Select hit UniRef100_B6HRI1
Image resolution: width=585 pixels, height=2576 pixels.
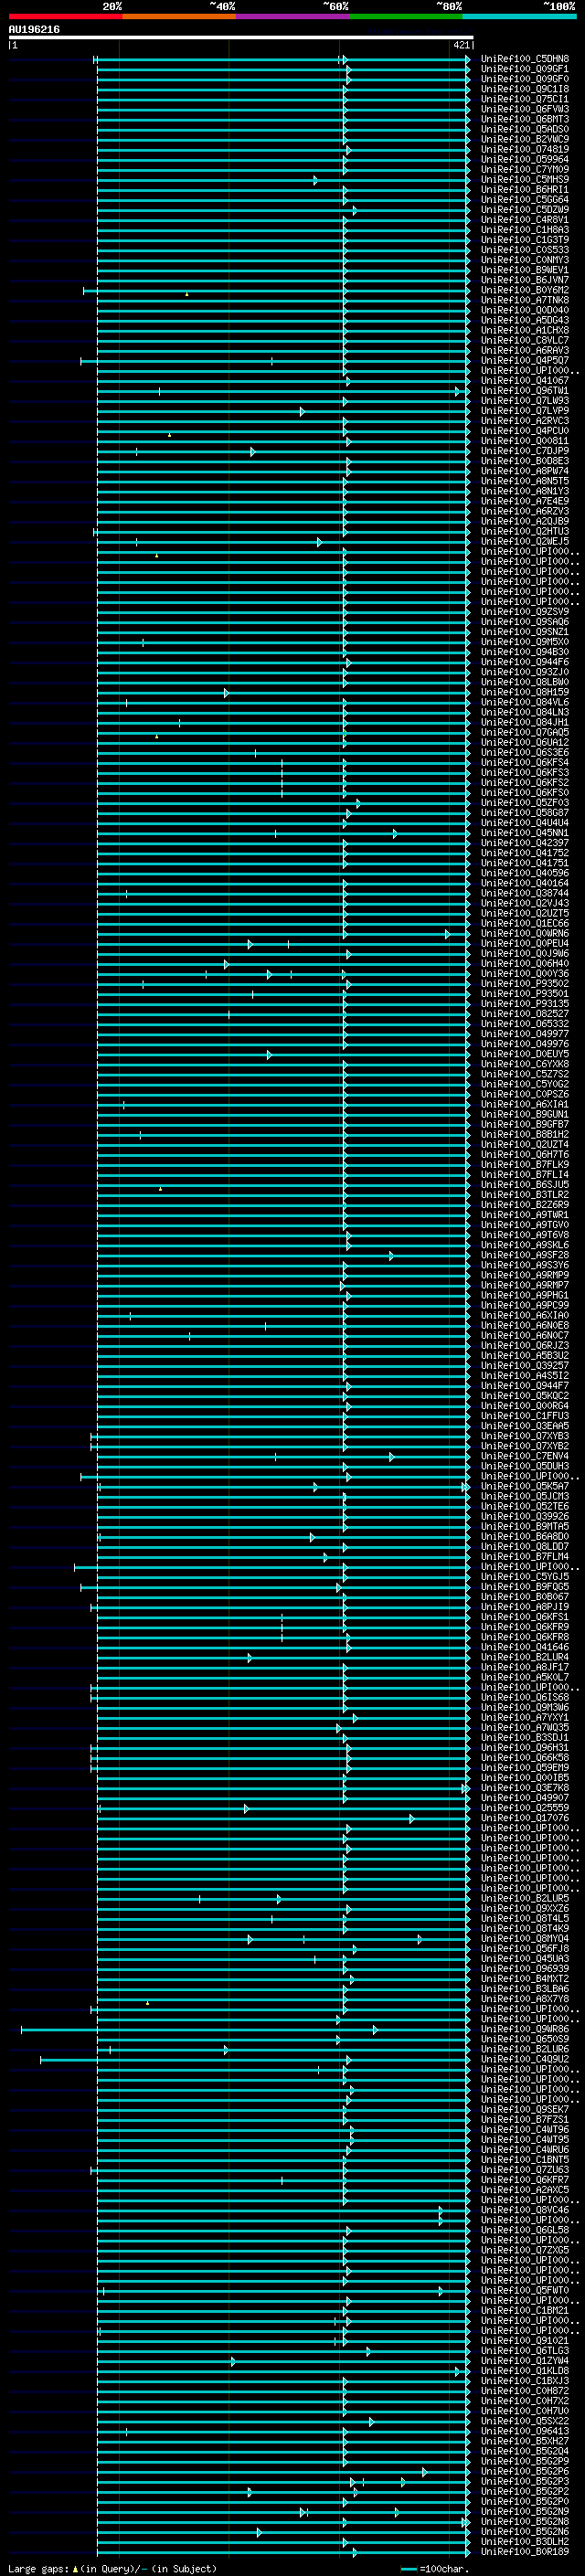pyautogui.click(x=525, y=190)
